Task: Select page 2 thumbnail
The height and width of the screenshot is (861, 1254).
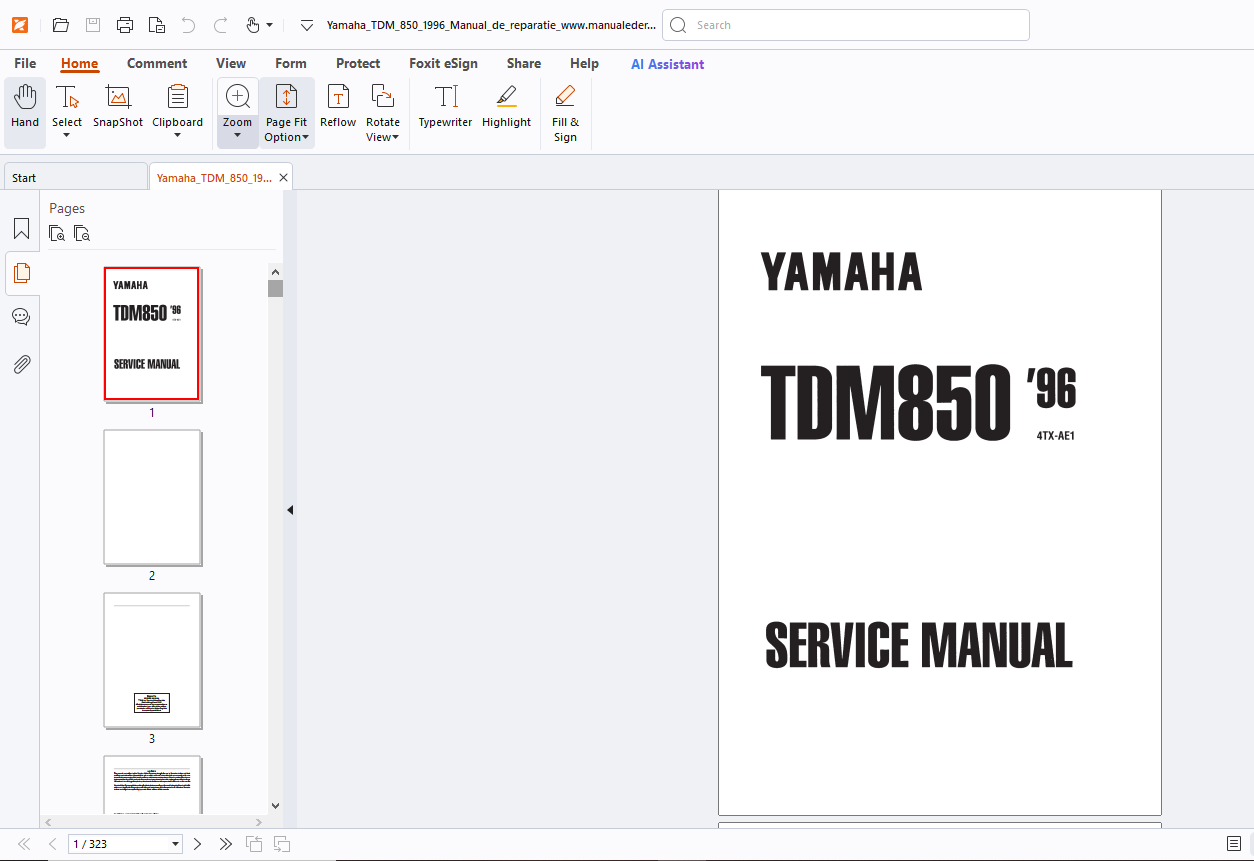Action: pyautogui.click(x=152, y=497)
